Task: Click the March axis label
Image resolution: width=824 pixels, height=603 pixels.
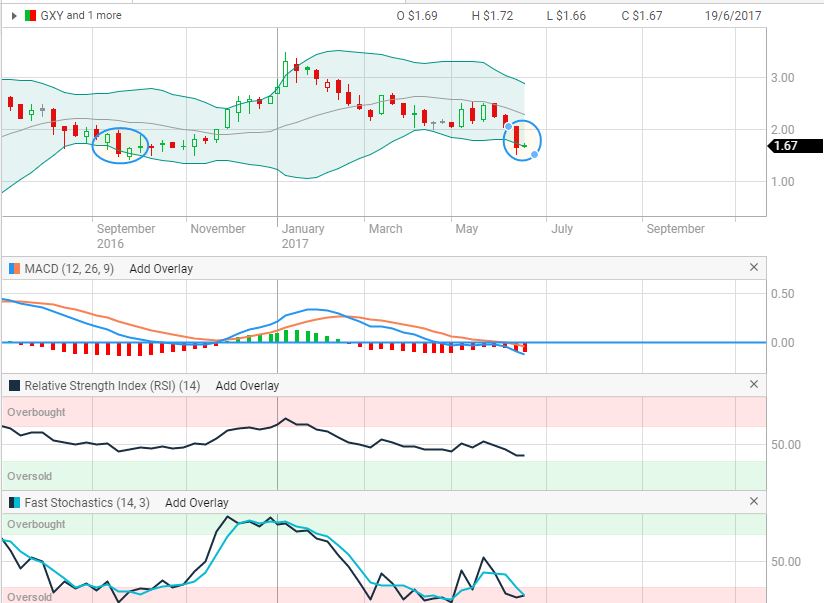Action: click(x=385, y=229)
